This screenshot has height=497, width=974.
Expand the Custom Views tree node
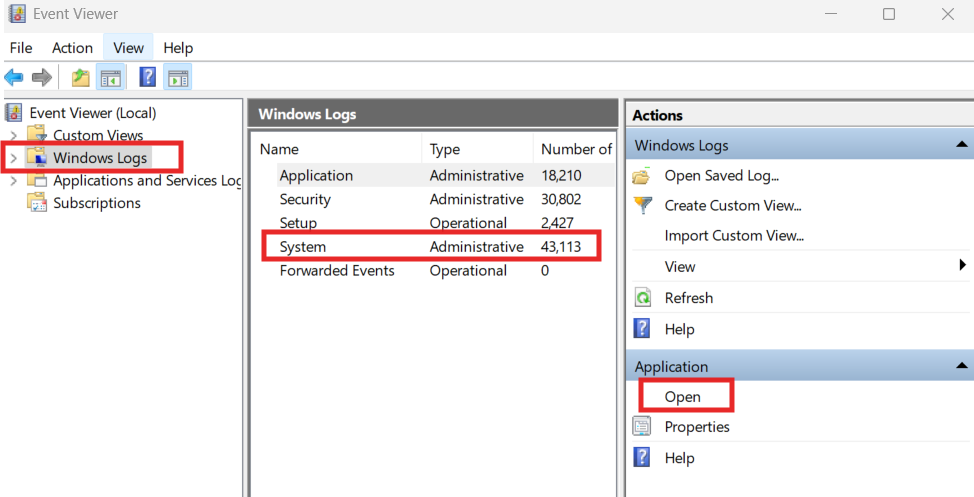tap(13, 135)
